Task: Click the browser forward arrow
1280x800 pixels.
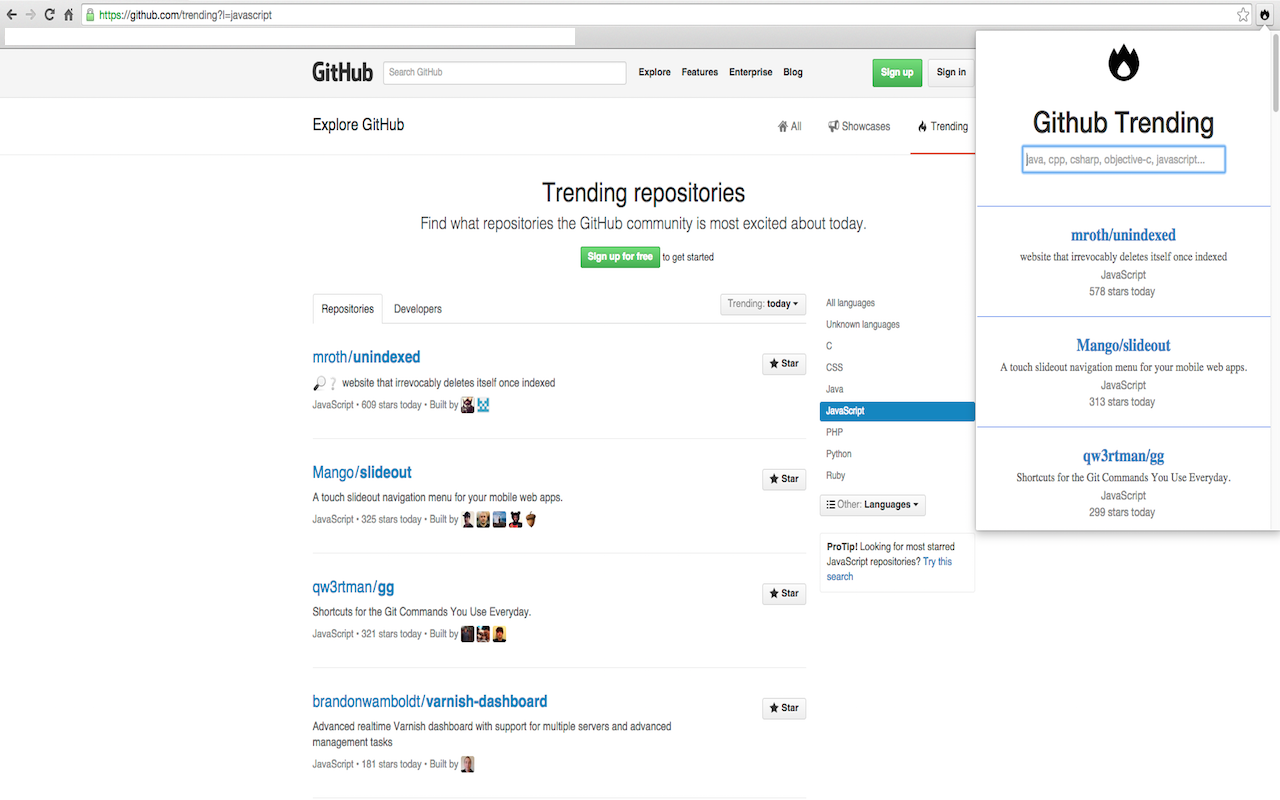Action: click(x=30, y=15)
